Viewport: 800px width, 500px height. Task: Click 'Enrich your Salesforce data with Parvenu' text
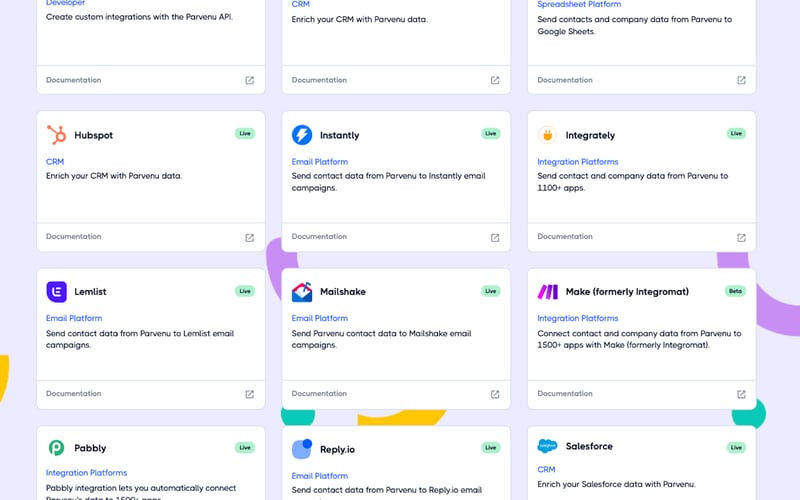click(x=616, y=484)
